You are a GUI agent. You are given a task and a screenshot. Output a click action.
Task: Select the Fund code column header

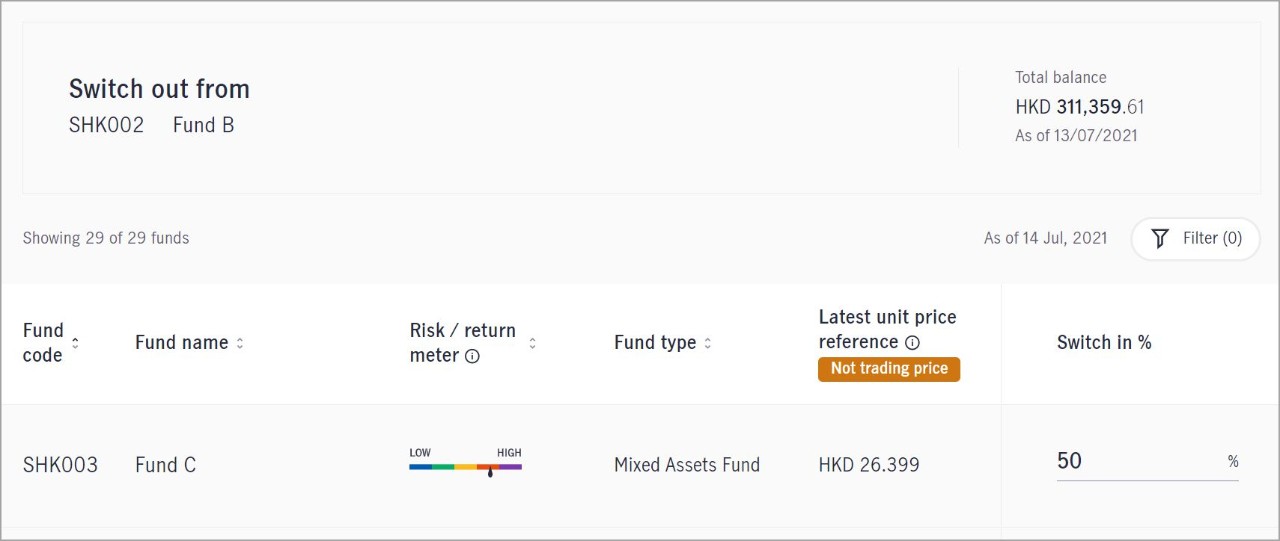coord(43,342)
